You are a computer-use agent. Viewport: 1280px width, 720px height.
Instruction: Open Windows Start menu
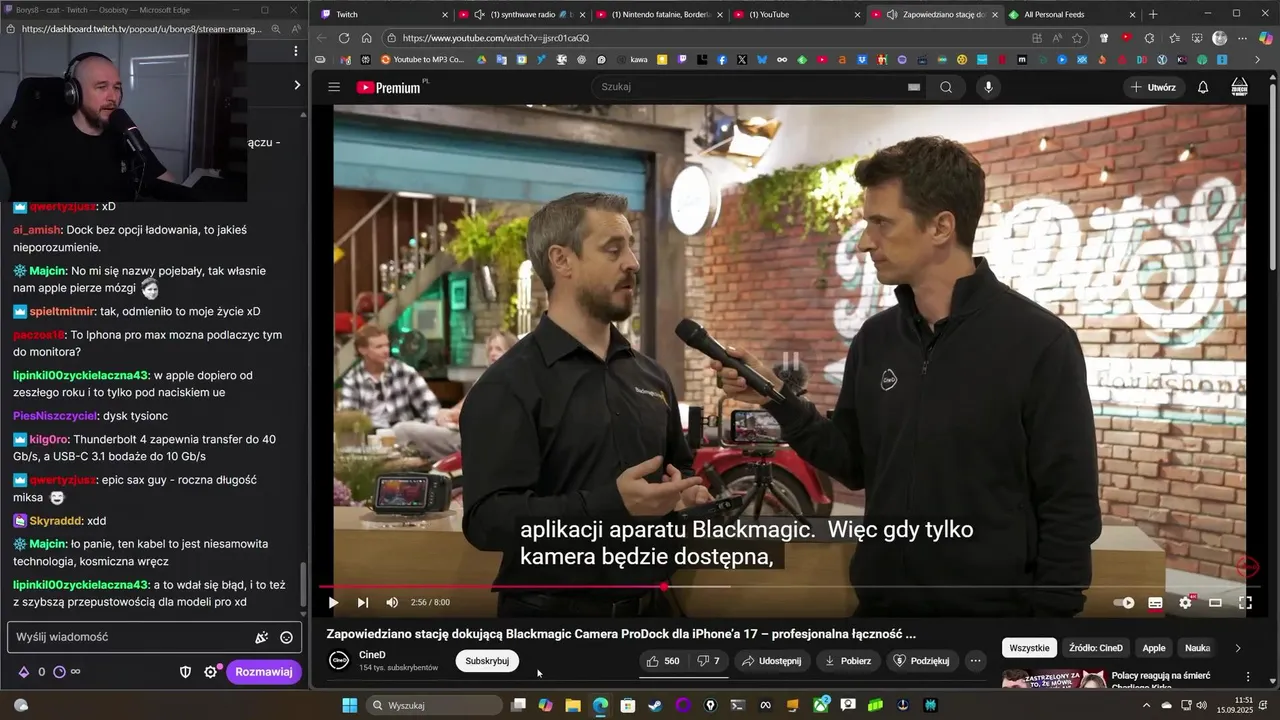tap(349, 705)
